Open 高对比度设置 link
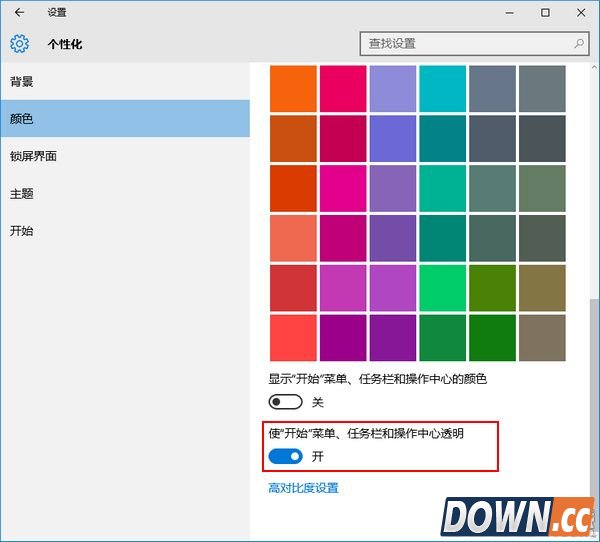 (x=303, y=488)
